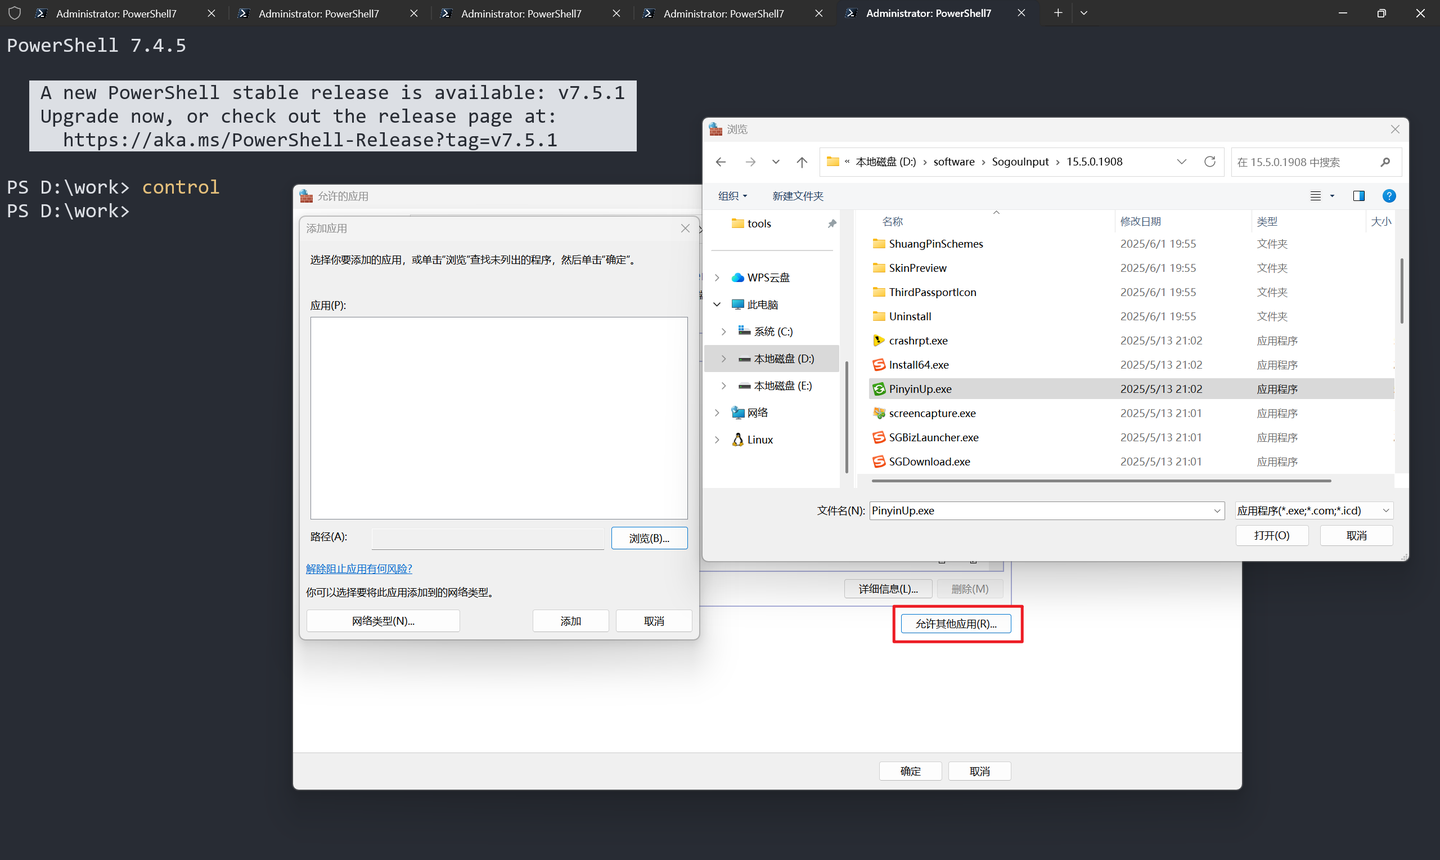Expand the 本地磁盘 (D:) tree node
Screen dimensions: 1440x860
pos(724,359)
